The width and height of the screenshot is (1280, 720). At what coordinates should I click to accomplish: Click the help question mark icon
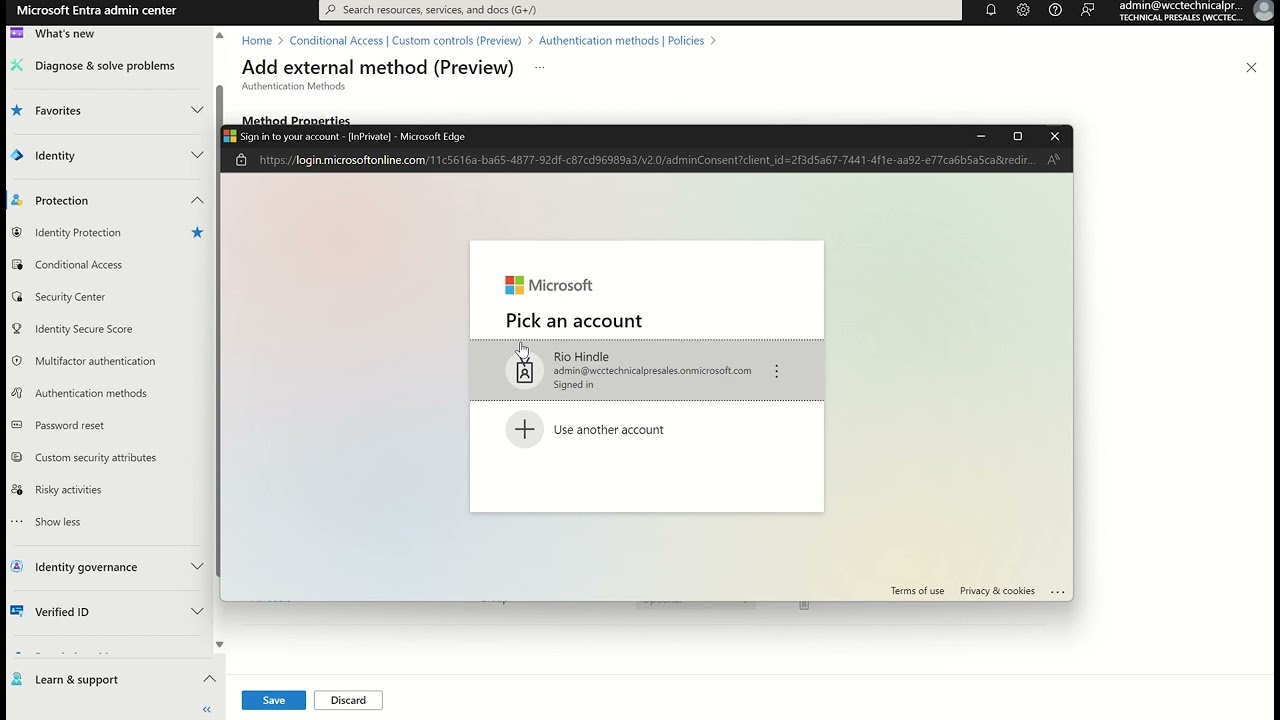point(1055,10)
